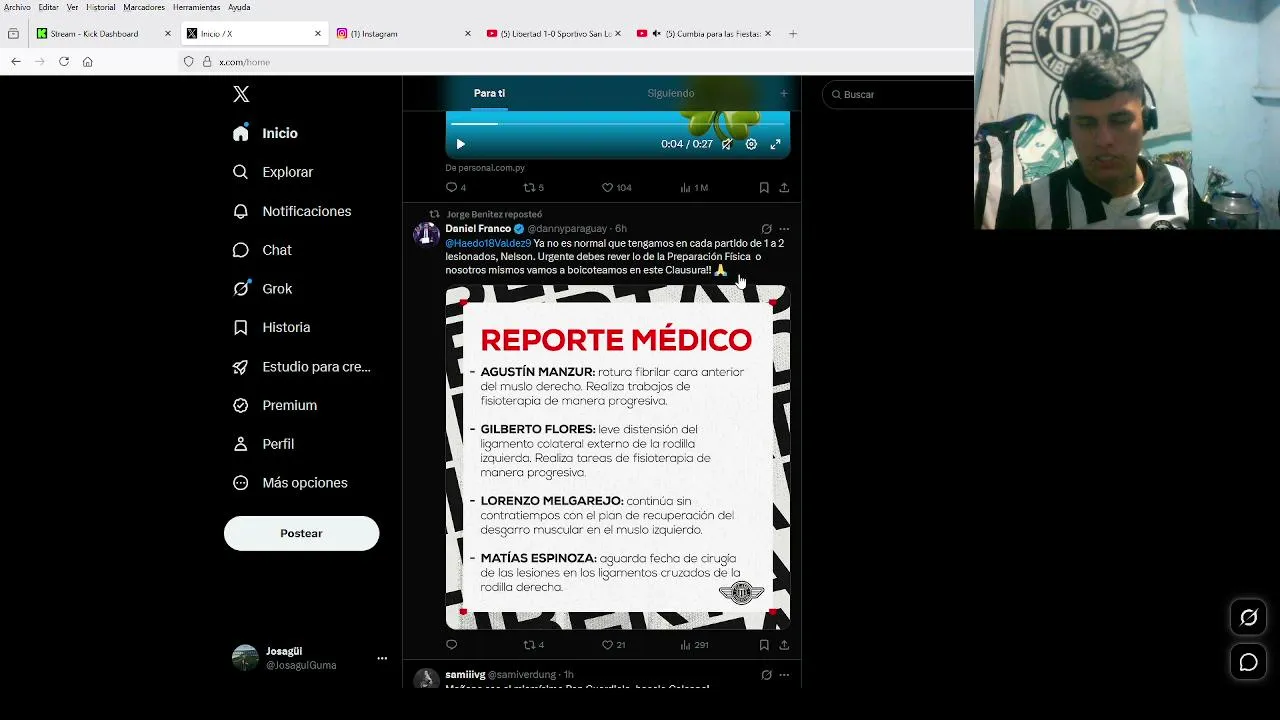Screen dimensions: 1280x720
Task: Click the Buscar search field
Action: [900, 94]
